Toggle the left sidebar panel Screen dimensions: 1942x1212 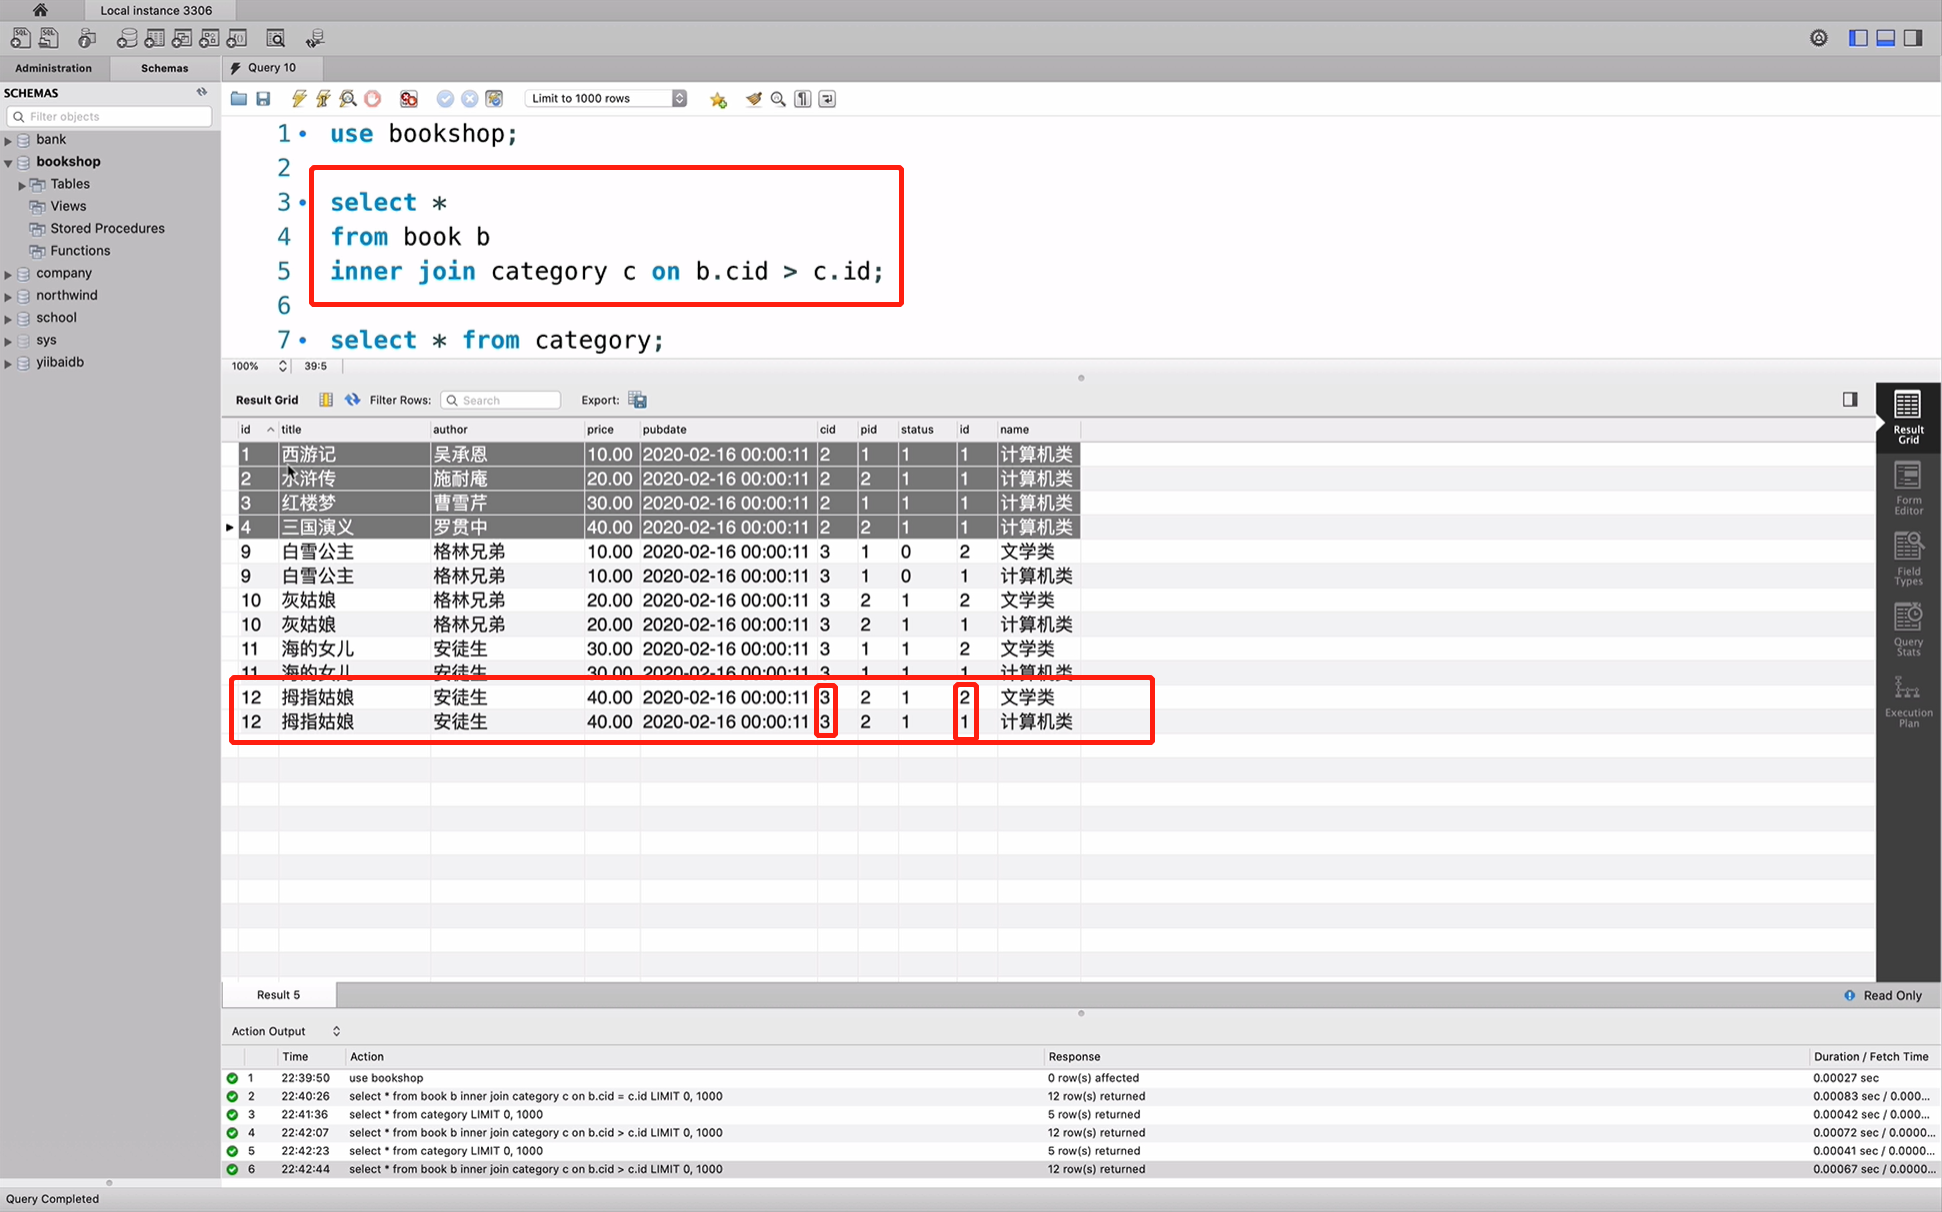pos(1858,38)
